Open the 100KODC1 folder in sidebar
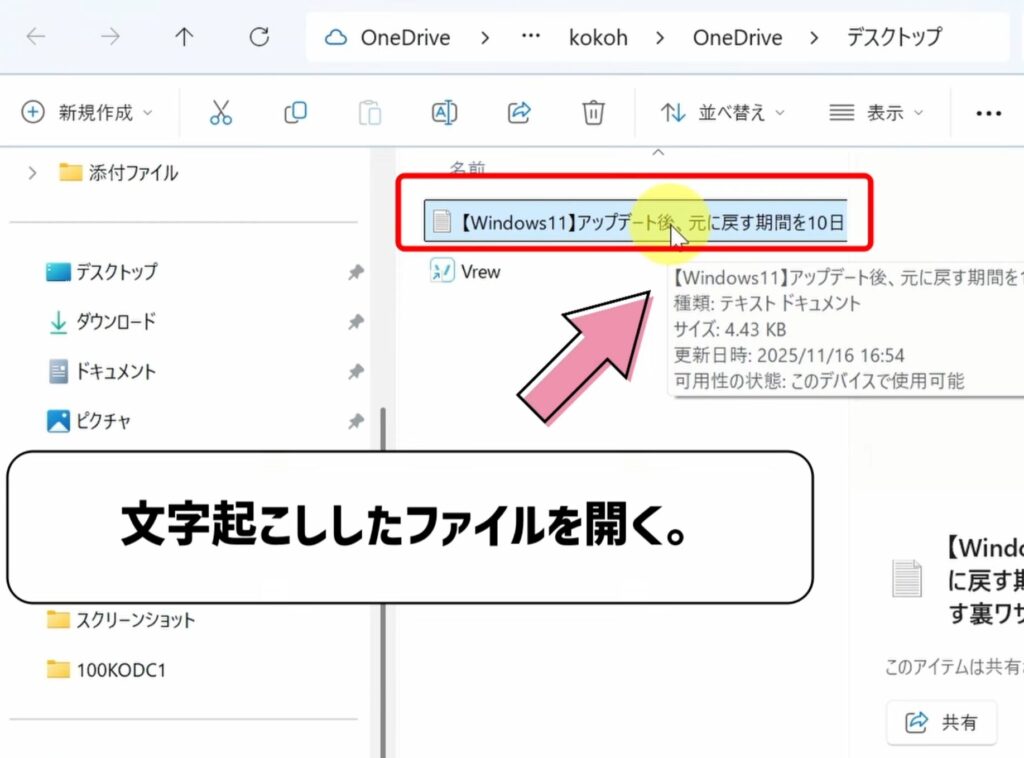This screenshot has height=758, width=1024. pos(120,670)
